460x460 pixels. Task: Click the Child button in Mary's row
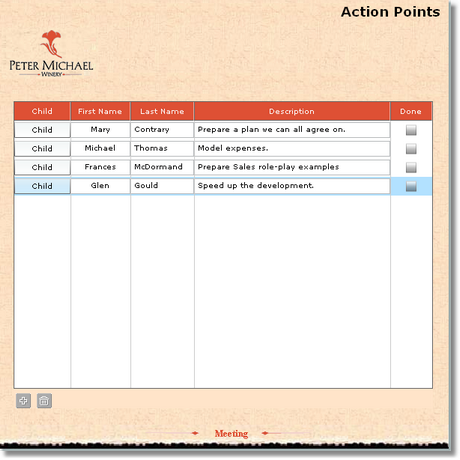(42, 130)
